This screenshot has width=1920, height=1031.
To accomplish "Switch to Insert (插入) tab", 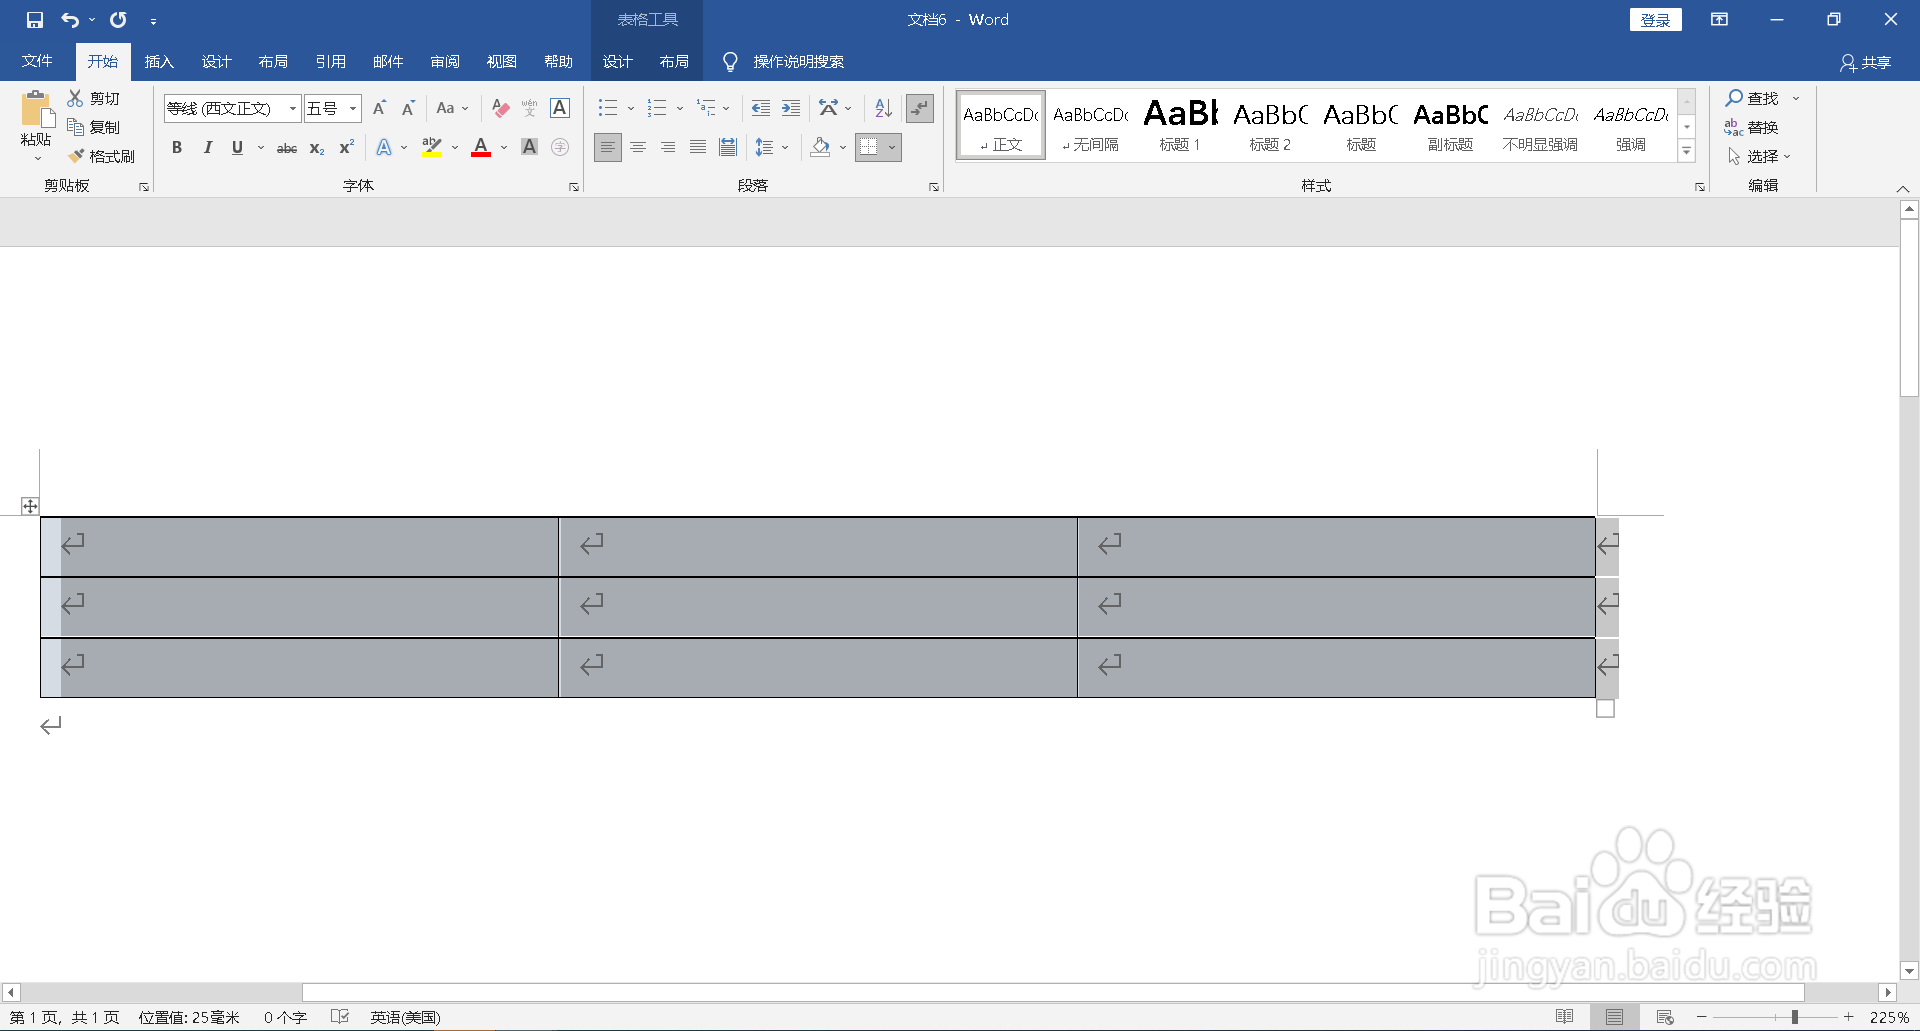I will click(159, 61).
